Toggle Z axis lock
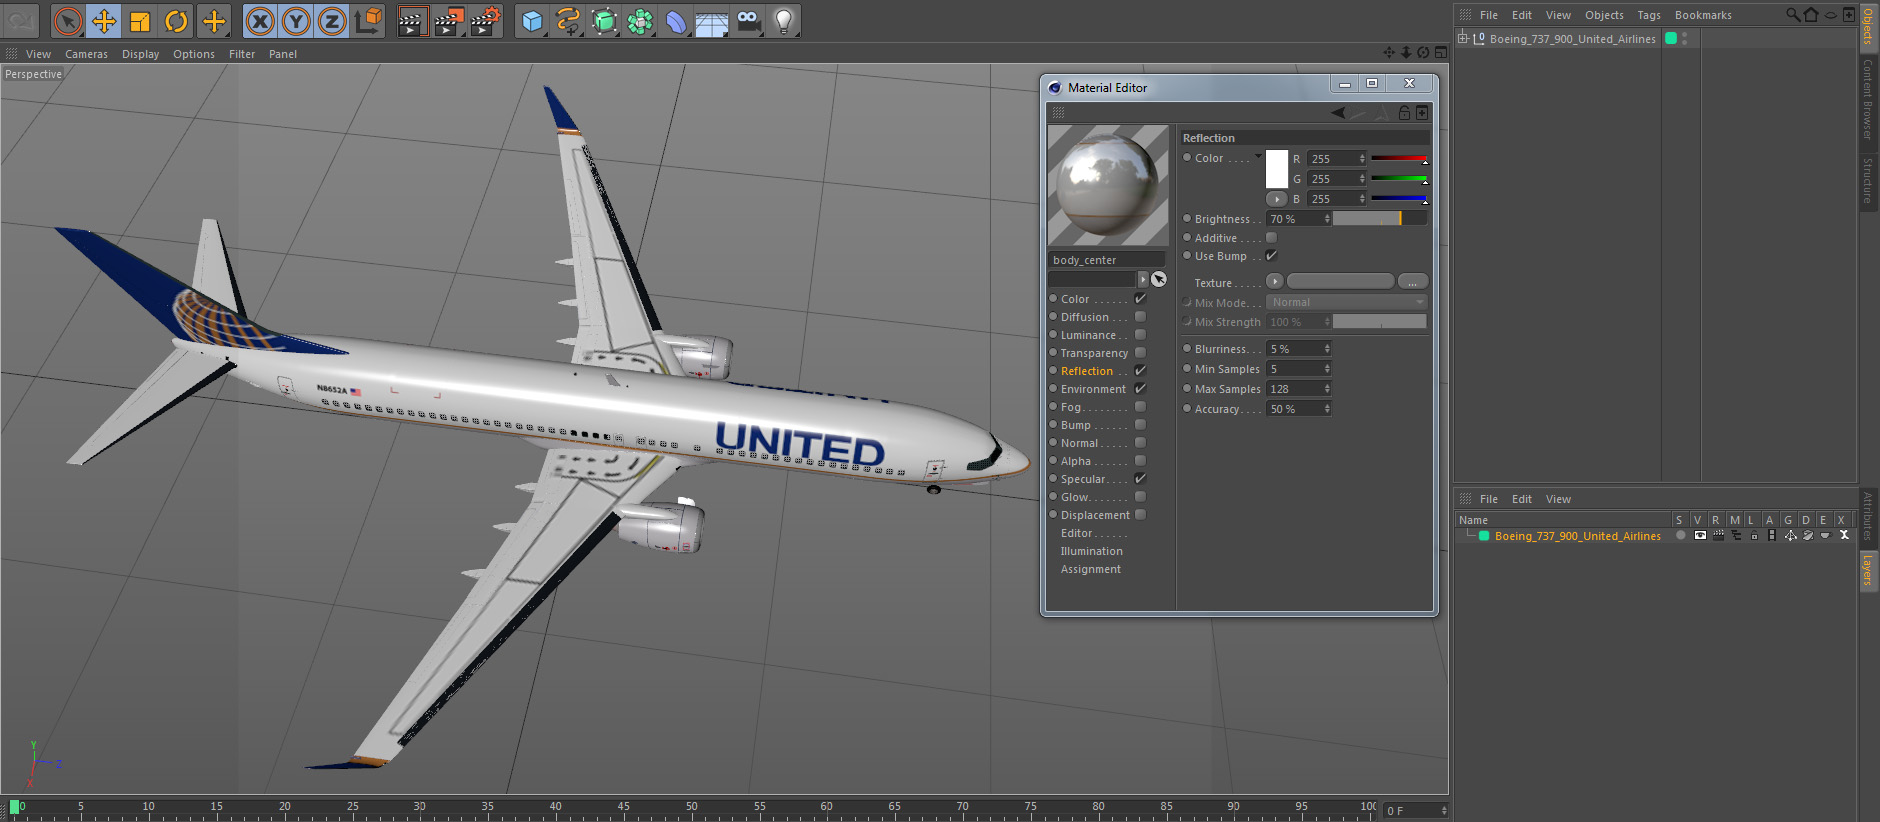1880x822 pixels. (x=332, y=21)
